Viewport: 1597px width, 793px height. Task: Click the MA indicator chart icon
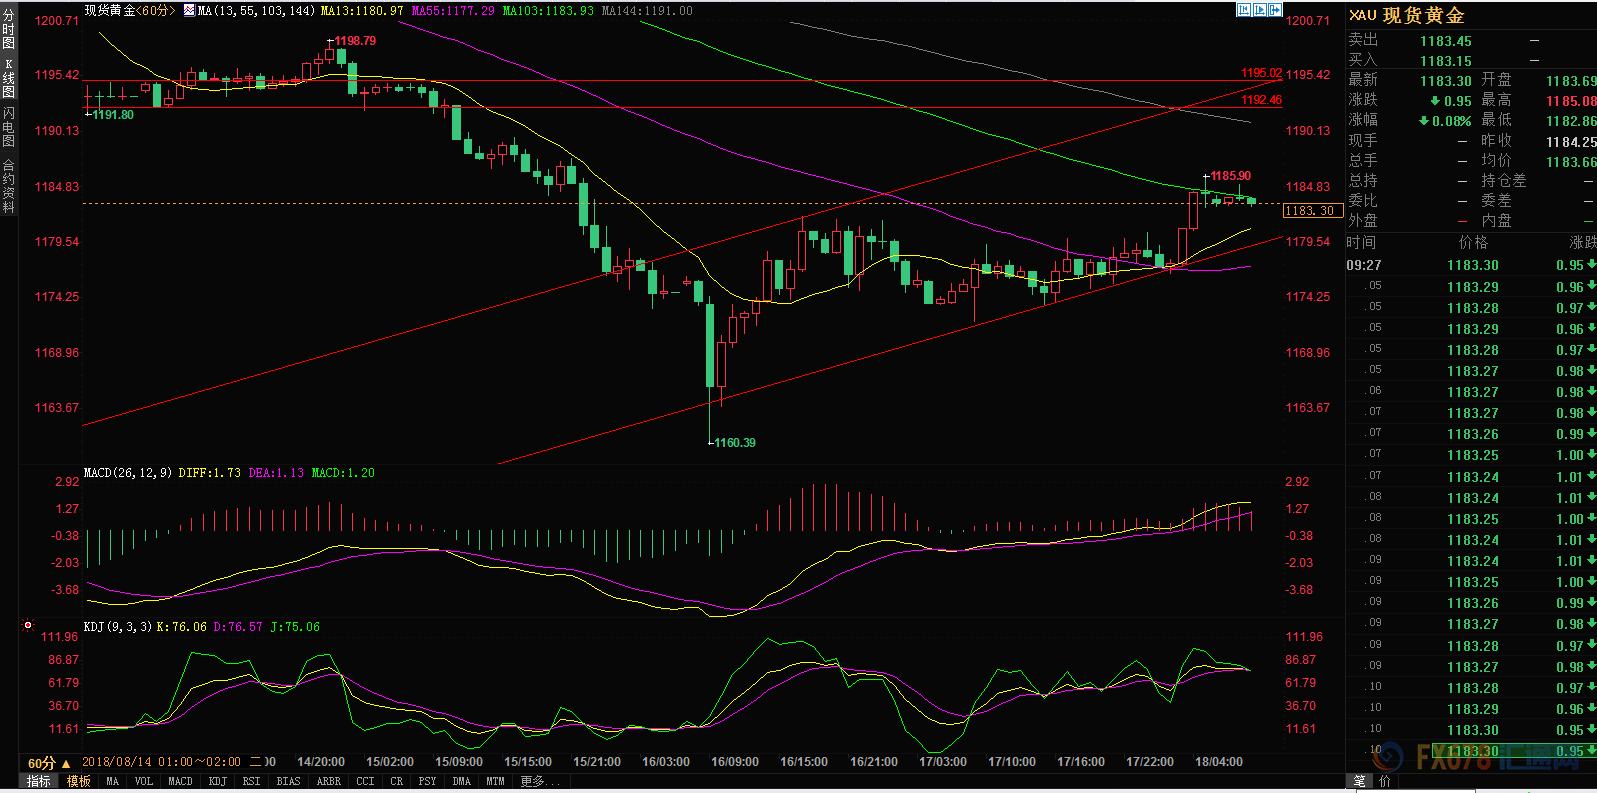189,11
